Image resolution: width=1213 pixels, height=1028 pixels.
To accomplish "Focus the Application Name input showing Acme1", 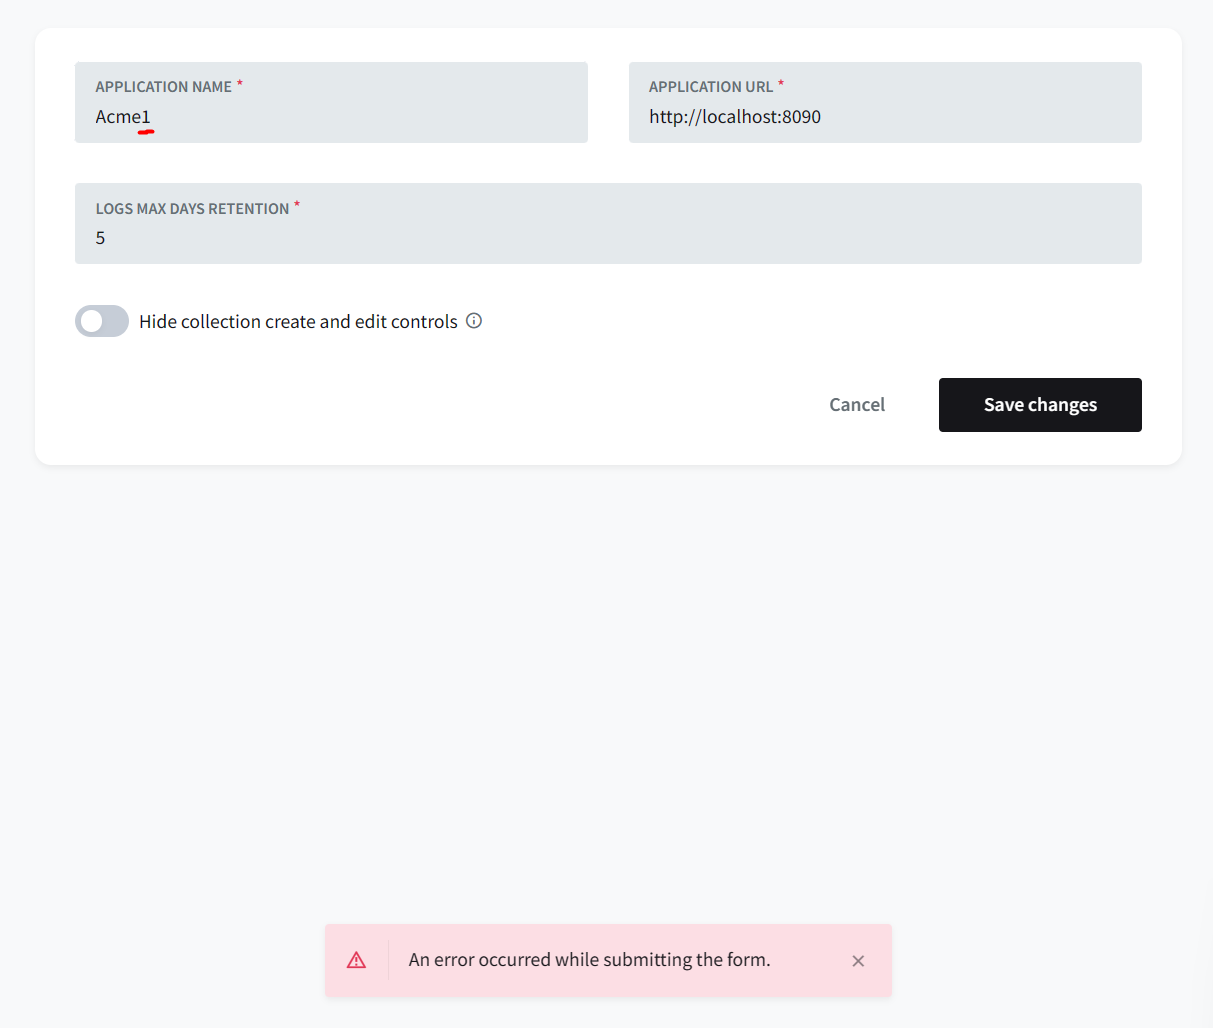I will (x=300, y=117).
